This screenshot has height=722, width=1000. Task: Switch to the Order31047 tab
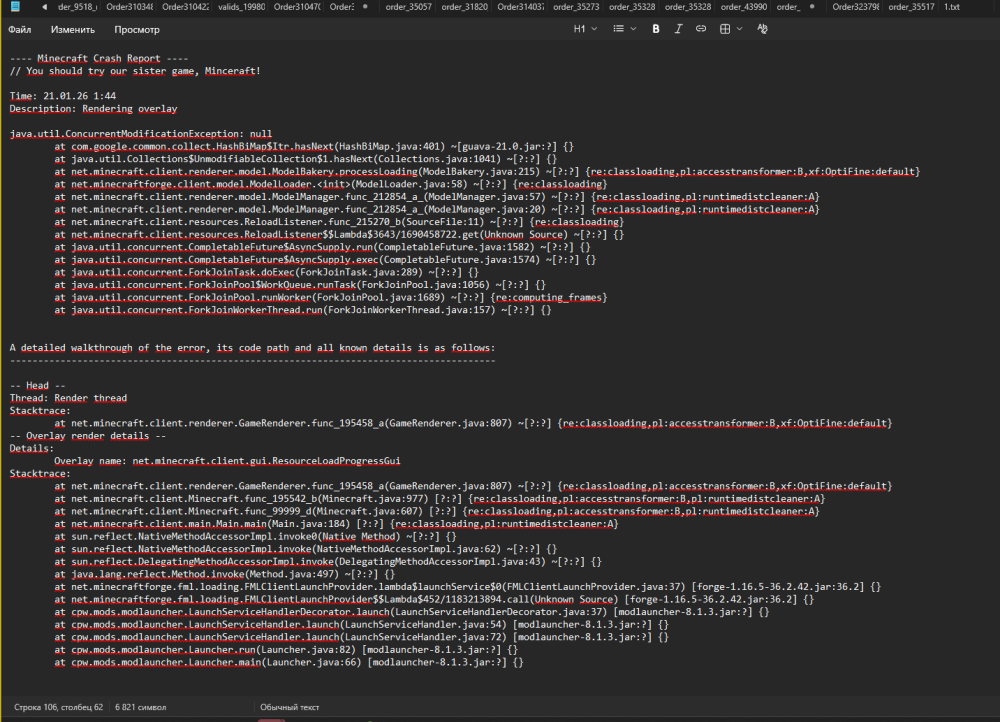(x=297, y=7)
